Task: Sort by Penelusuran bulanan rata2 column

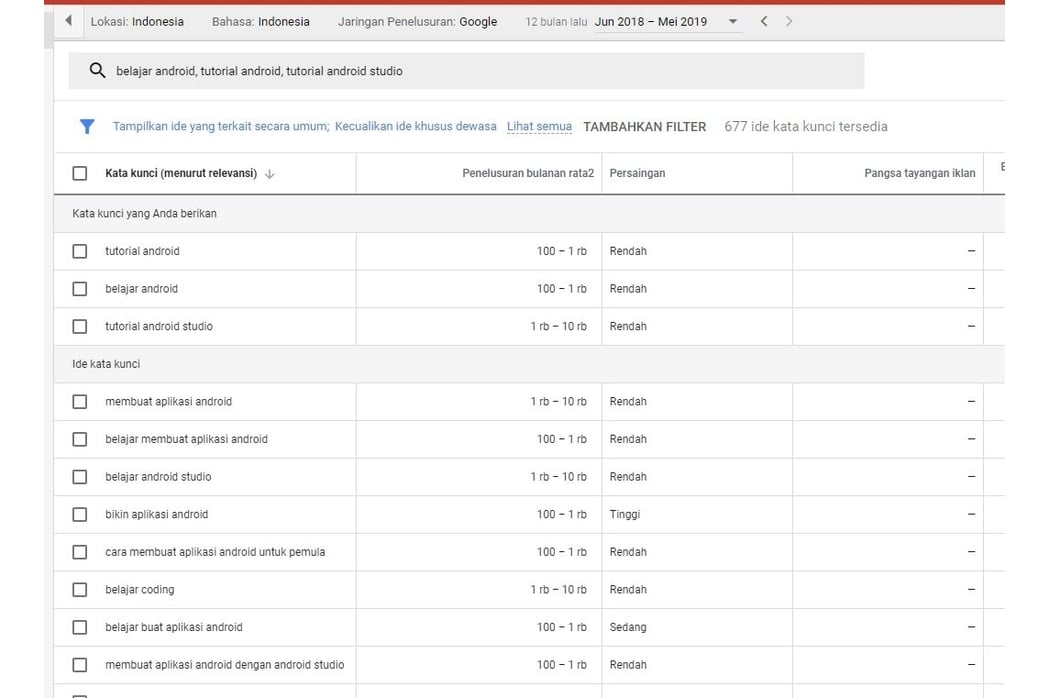Action: click(528, 173)
